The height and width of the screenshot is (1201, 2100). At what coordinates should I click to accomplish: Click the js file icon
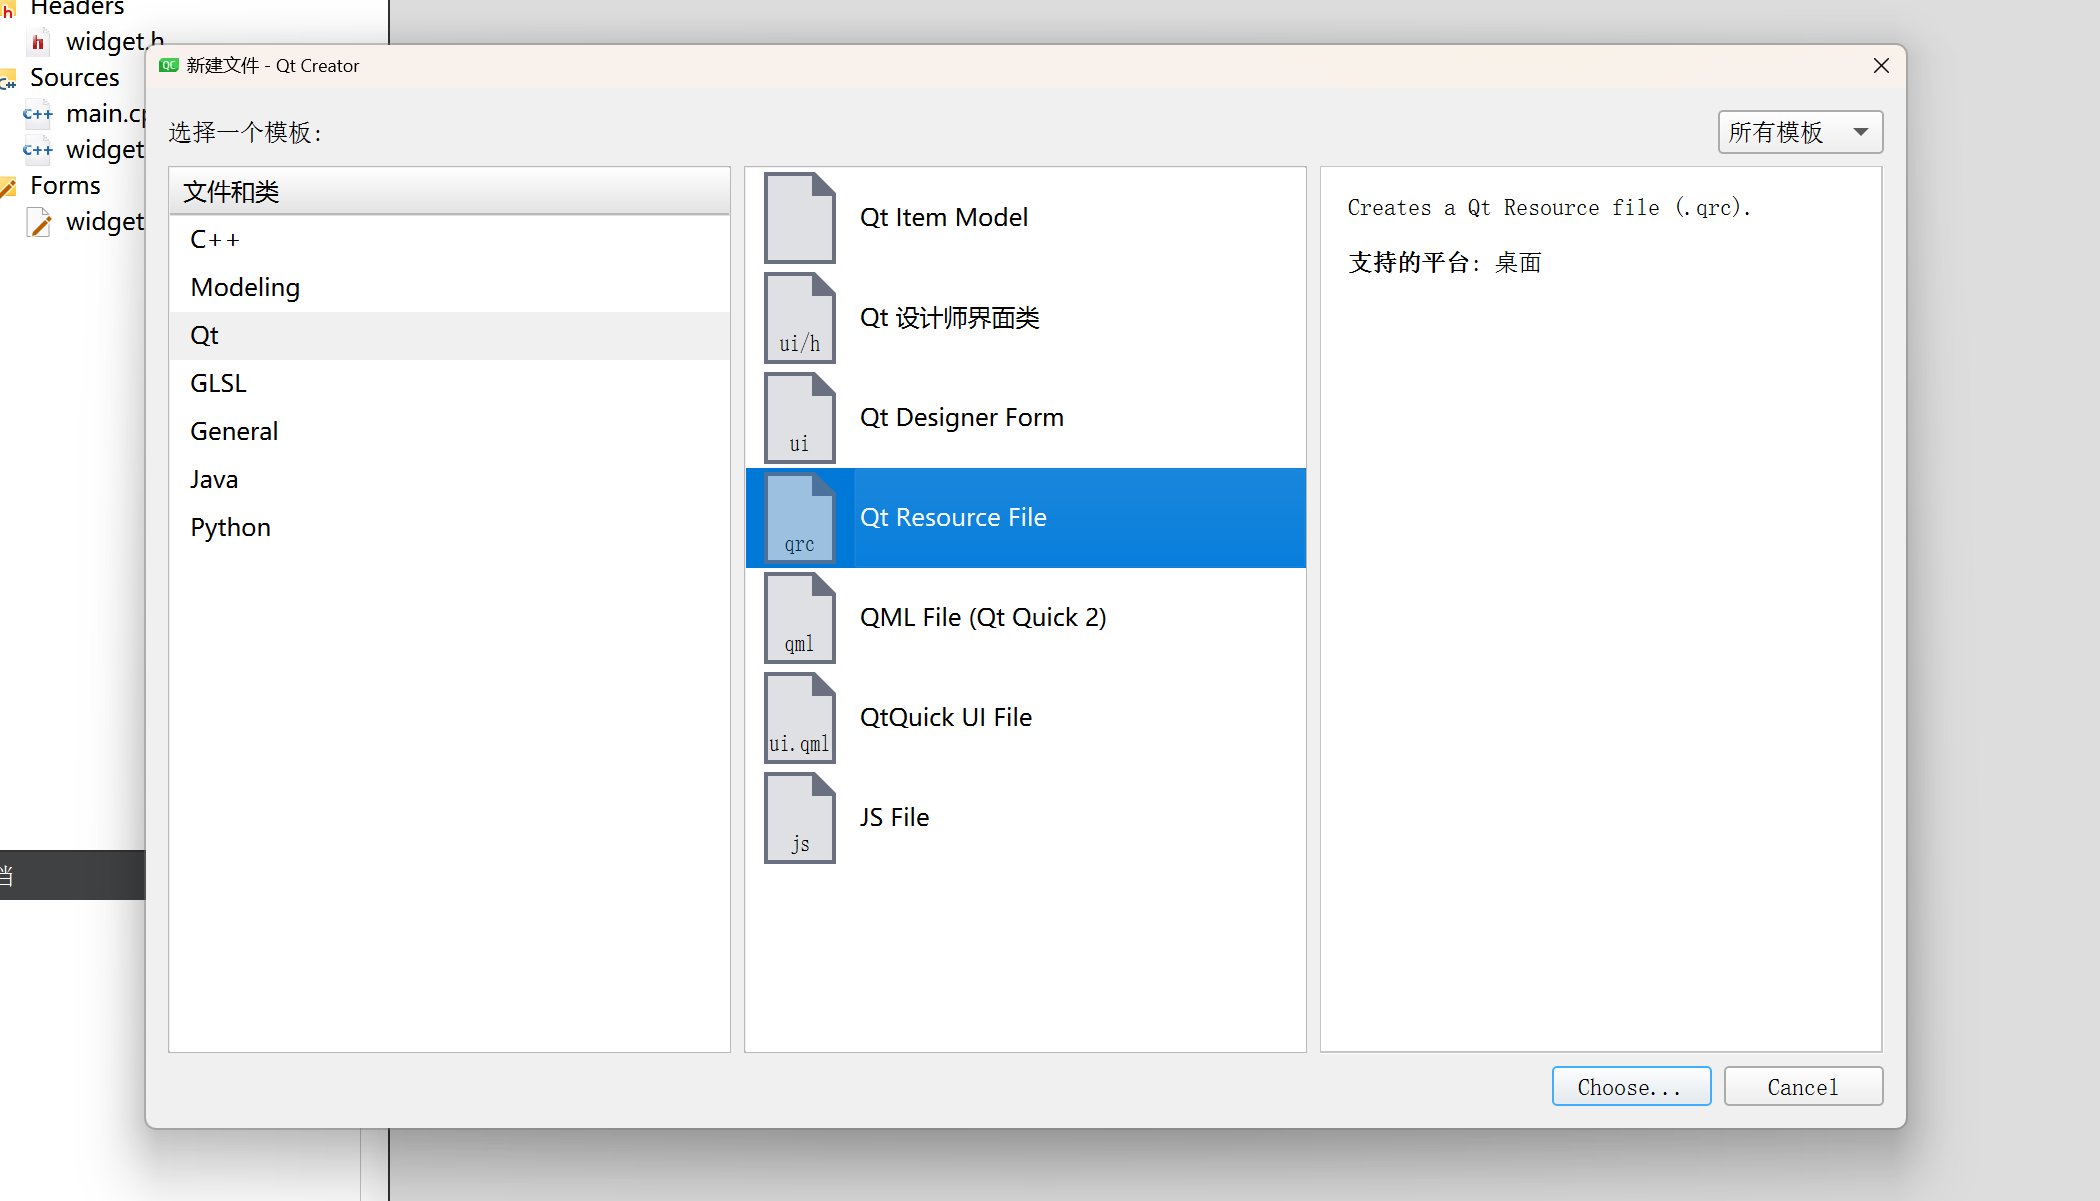point(799,818)
